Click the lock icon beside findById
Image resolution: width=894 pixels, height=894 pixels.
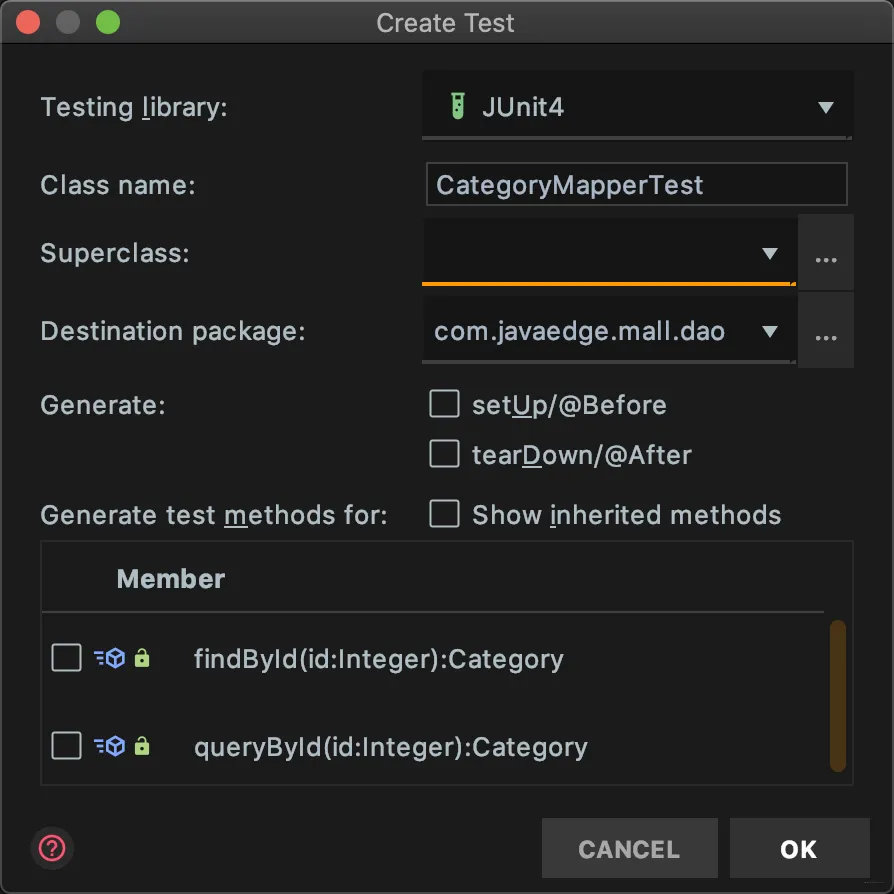[142, 659]
